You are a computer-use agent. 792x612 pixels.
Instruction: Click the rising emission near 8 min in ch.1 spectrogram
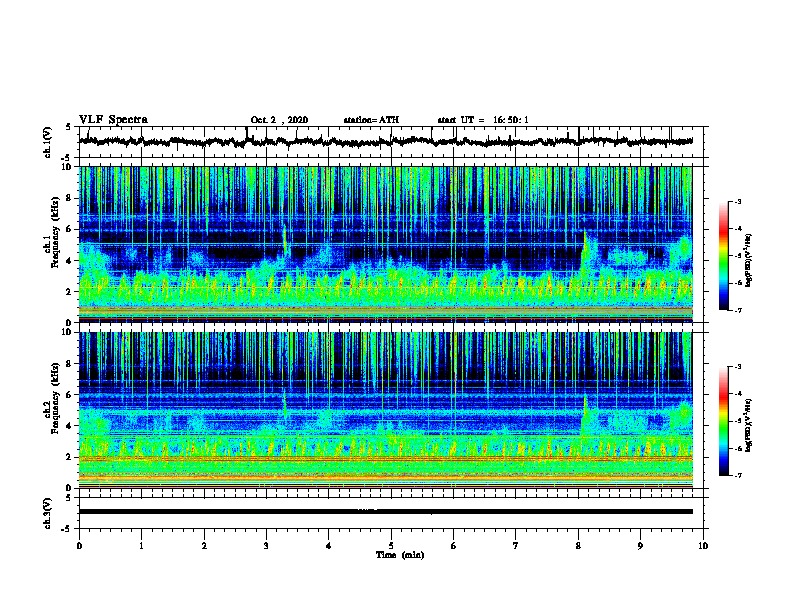coord(586,255)
